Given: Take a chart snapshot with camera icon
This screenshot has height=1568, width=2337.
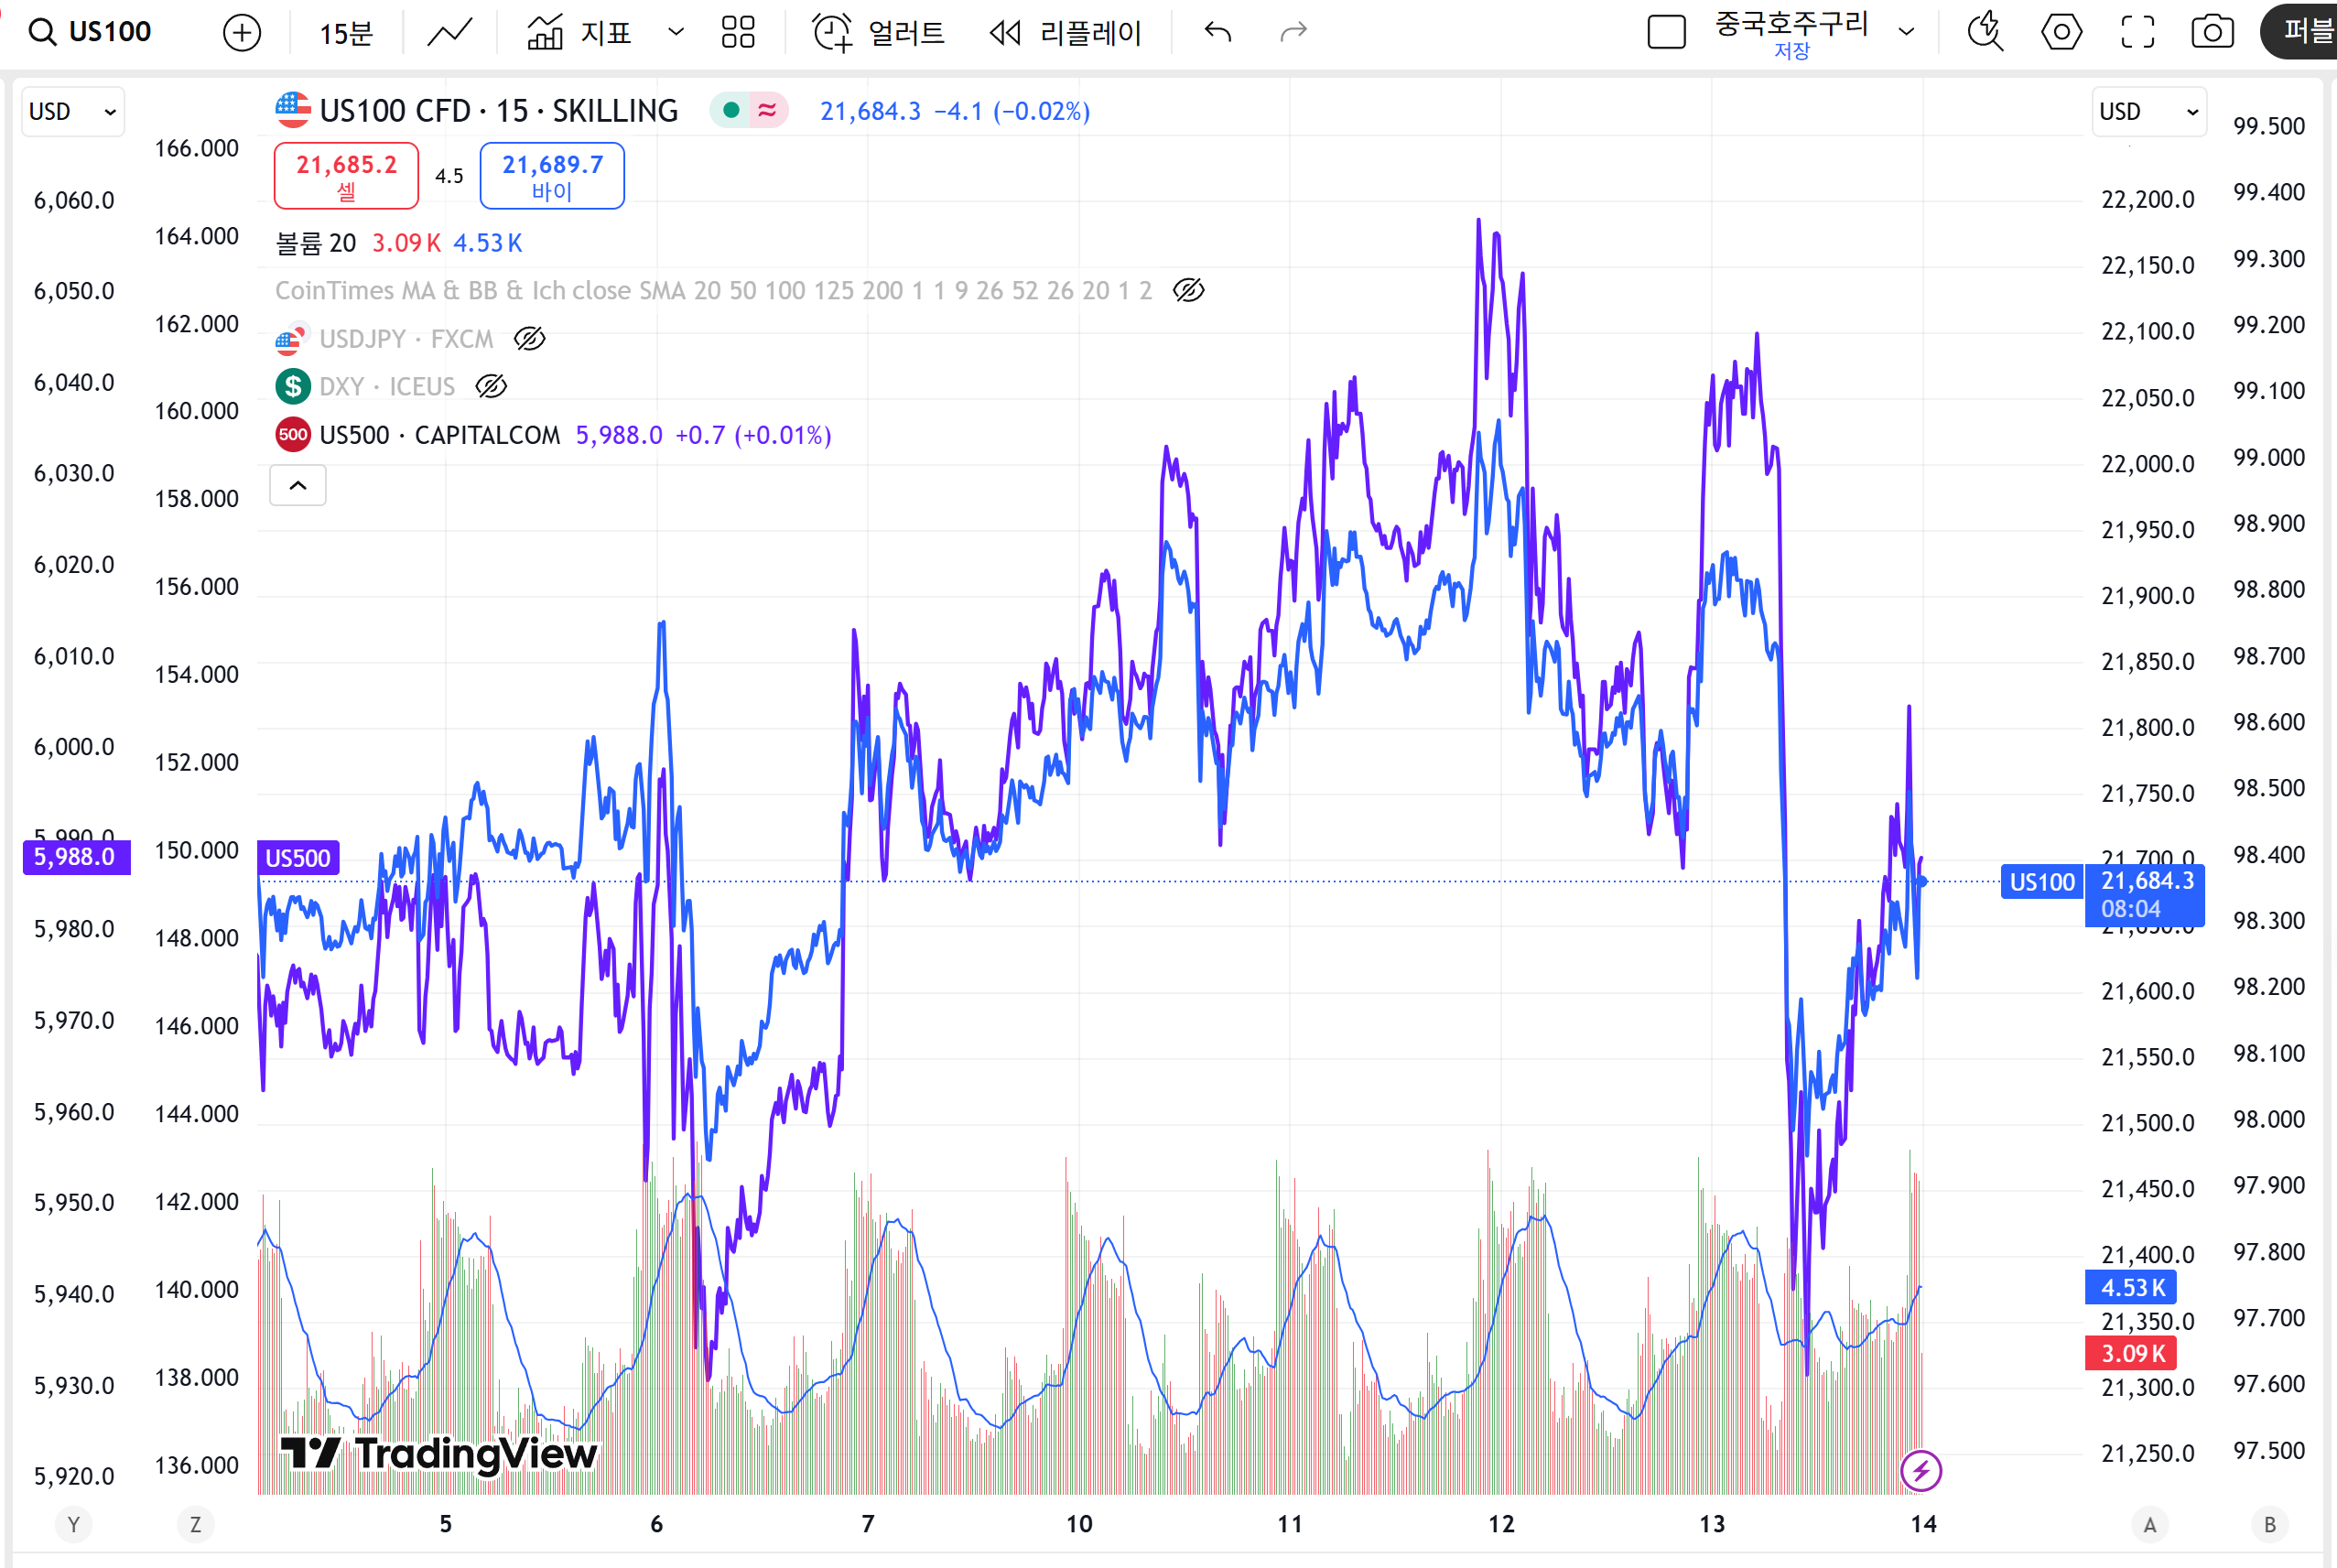Looking at the screenshot, I should 2212,33.
